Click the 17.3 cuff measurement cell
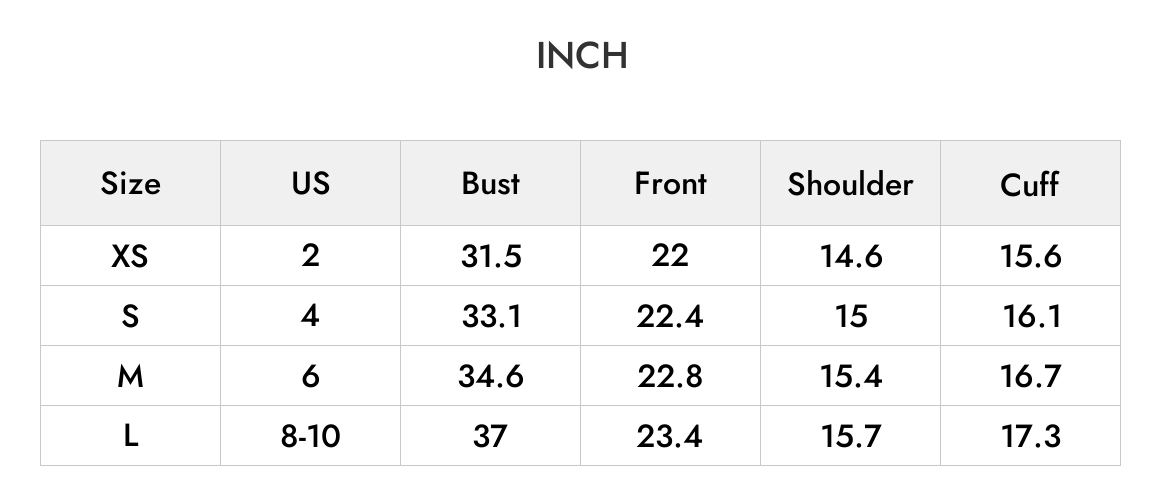 pyautogui.click(x=1031, y=436)
